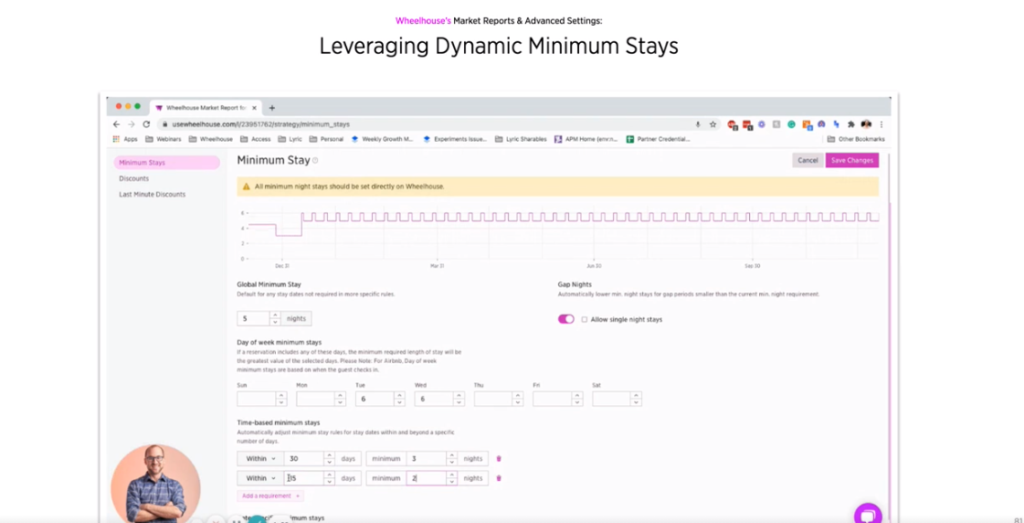This screenshot has height=523, width=1024.
Task: Open the Webinars bookmark folder
Action: (163, 139)
